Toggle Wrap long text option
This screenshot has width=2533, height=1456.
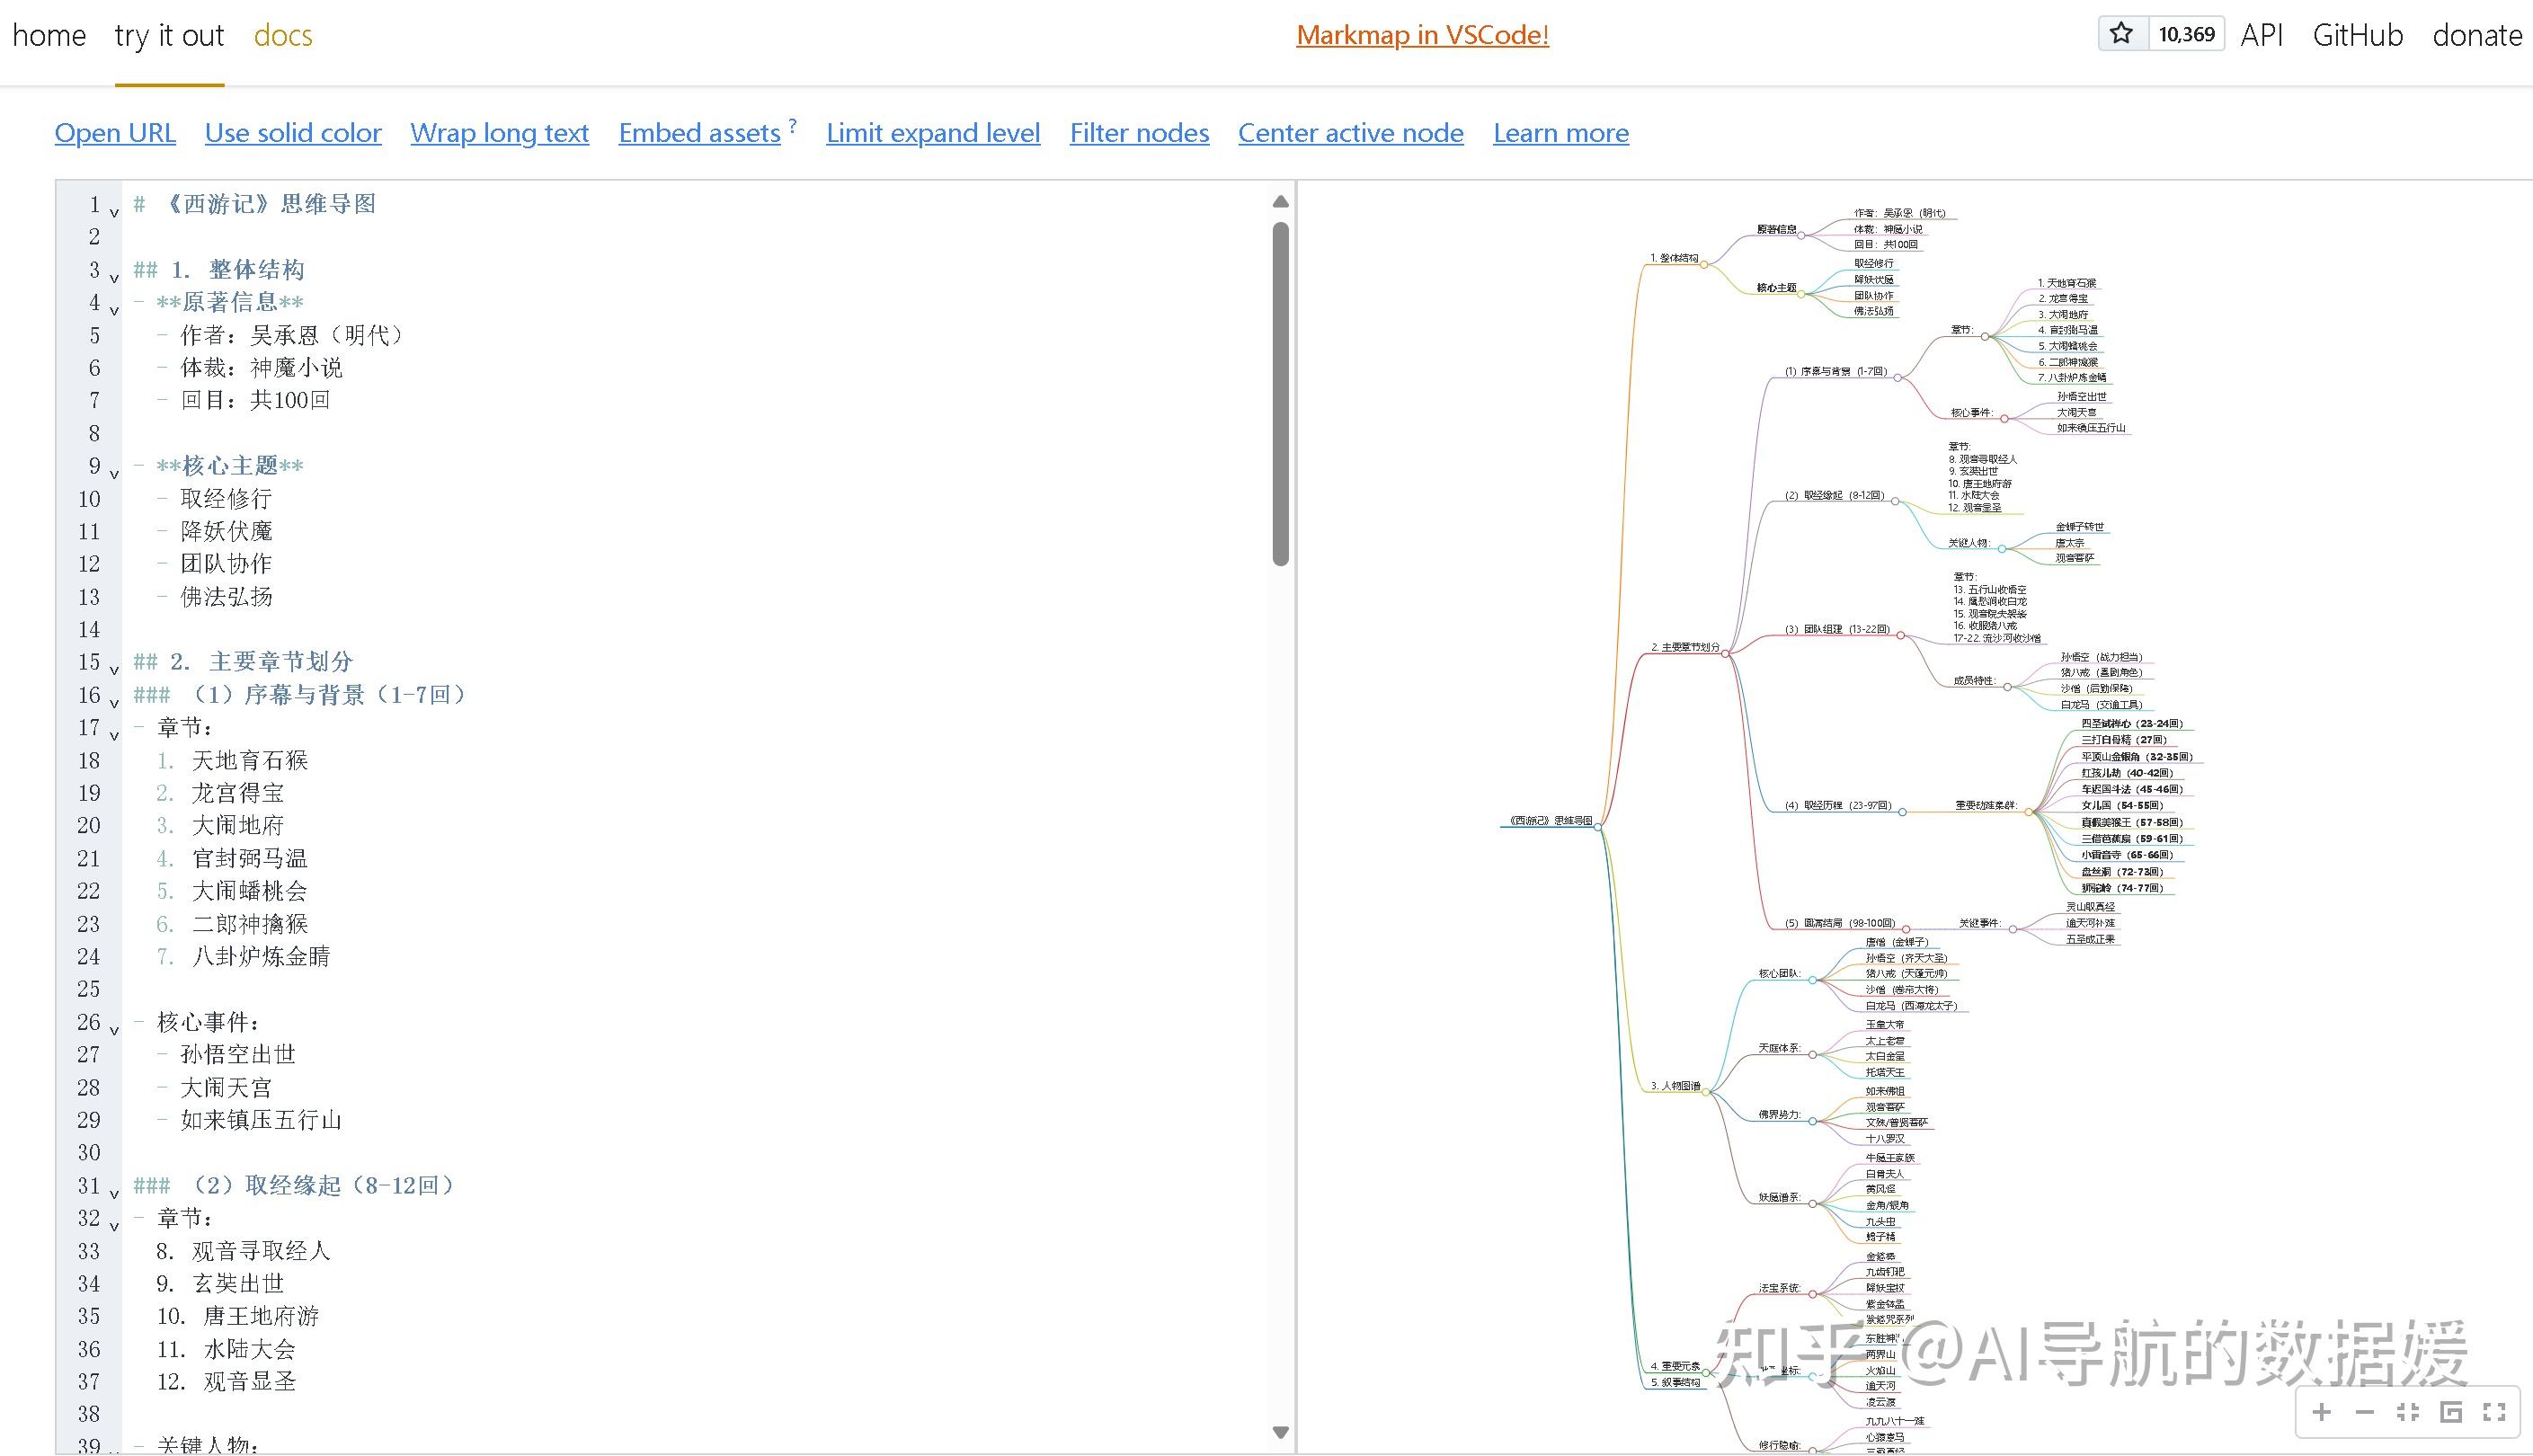click(x=499, y=133)
